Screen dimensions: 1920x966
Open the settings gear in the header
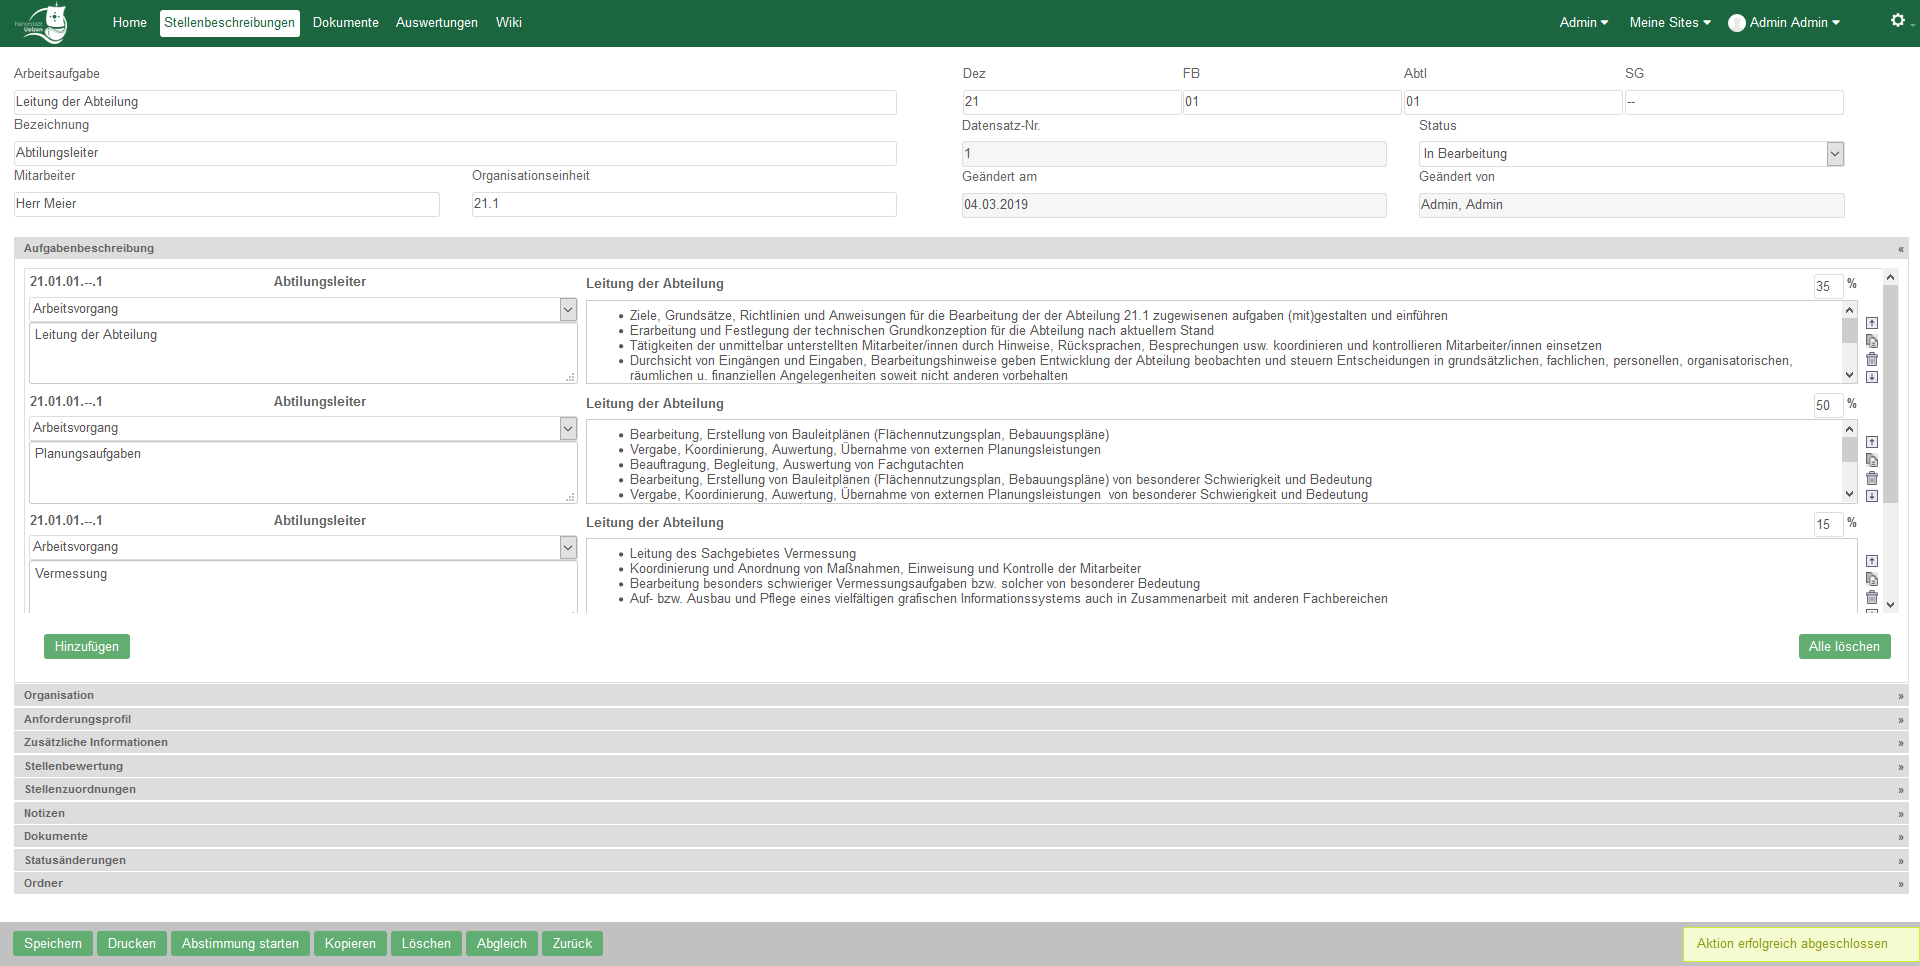(x=1897, y=20)
